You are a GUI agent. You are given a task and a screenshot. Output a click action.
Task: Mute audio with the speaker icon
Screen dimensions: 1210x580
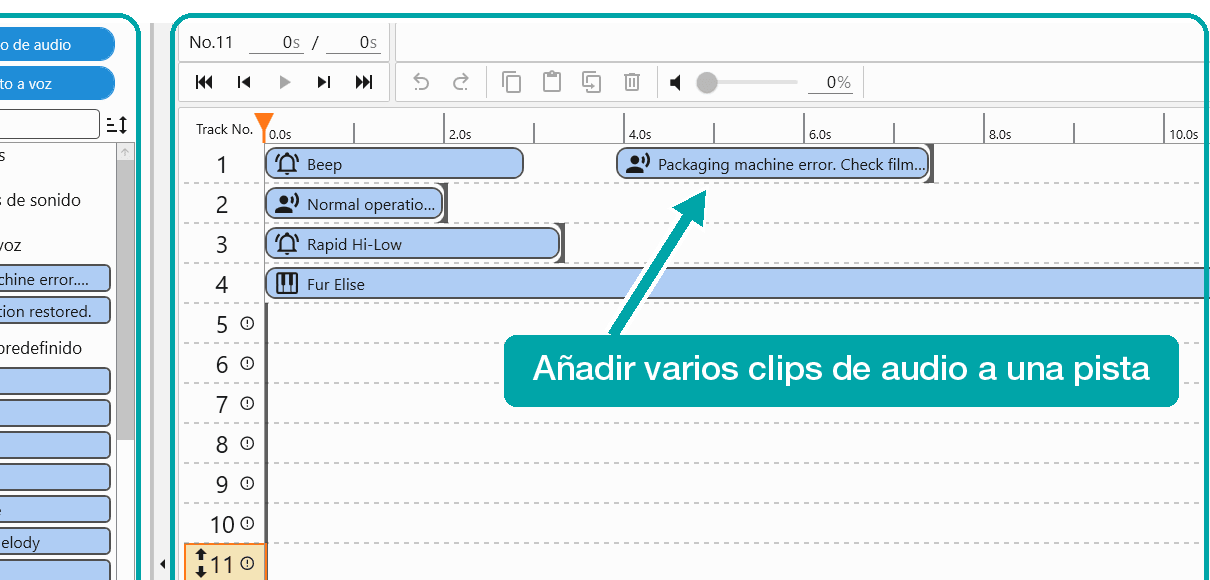(x=676, y=82)
